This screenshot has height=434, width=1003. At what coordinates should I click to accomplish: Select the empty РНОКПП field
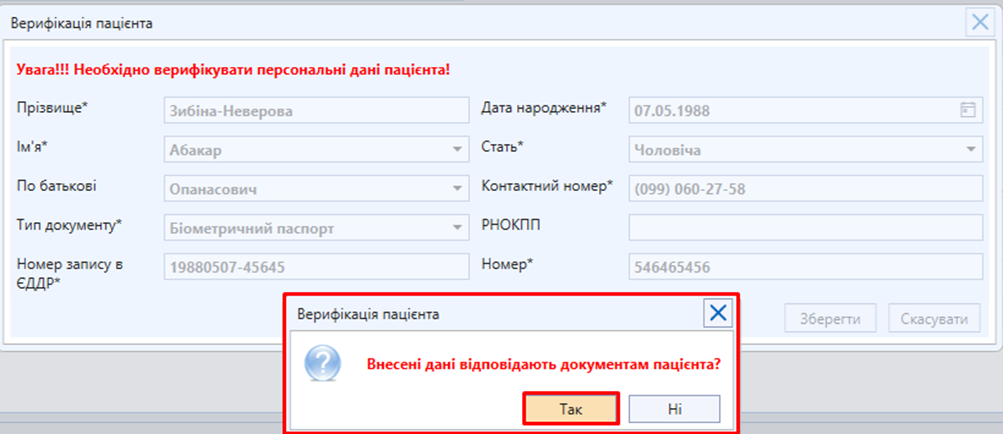[x=805, y=228]
